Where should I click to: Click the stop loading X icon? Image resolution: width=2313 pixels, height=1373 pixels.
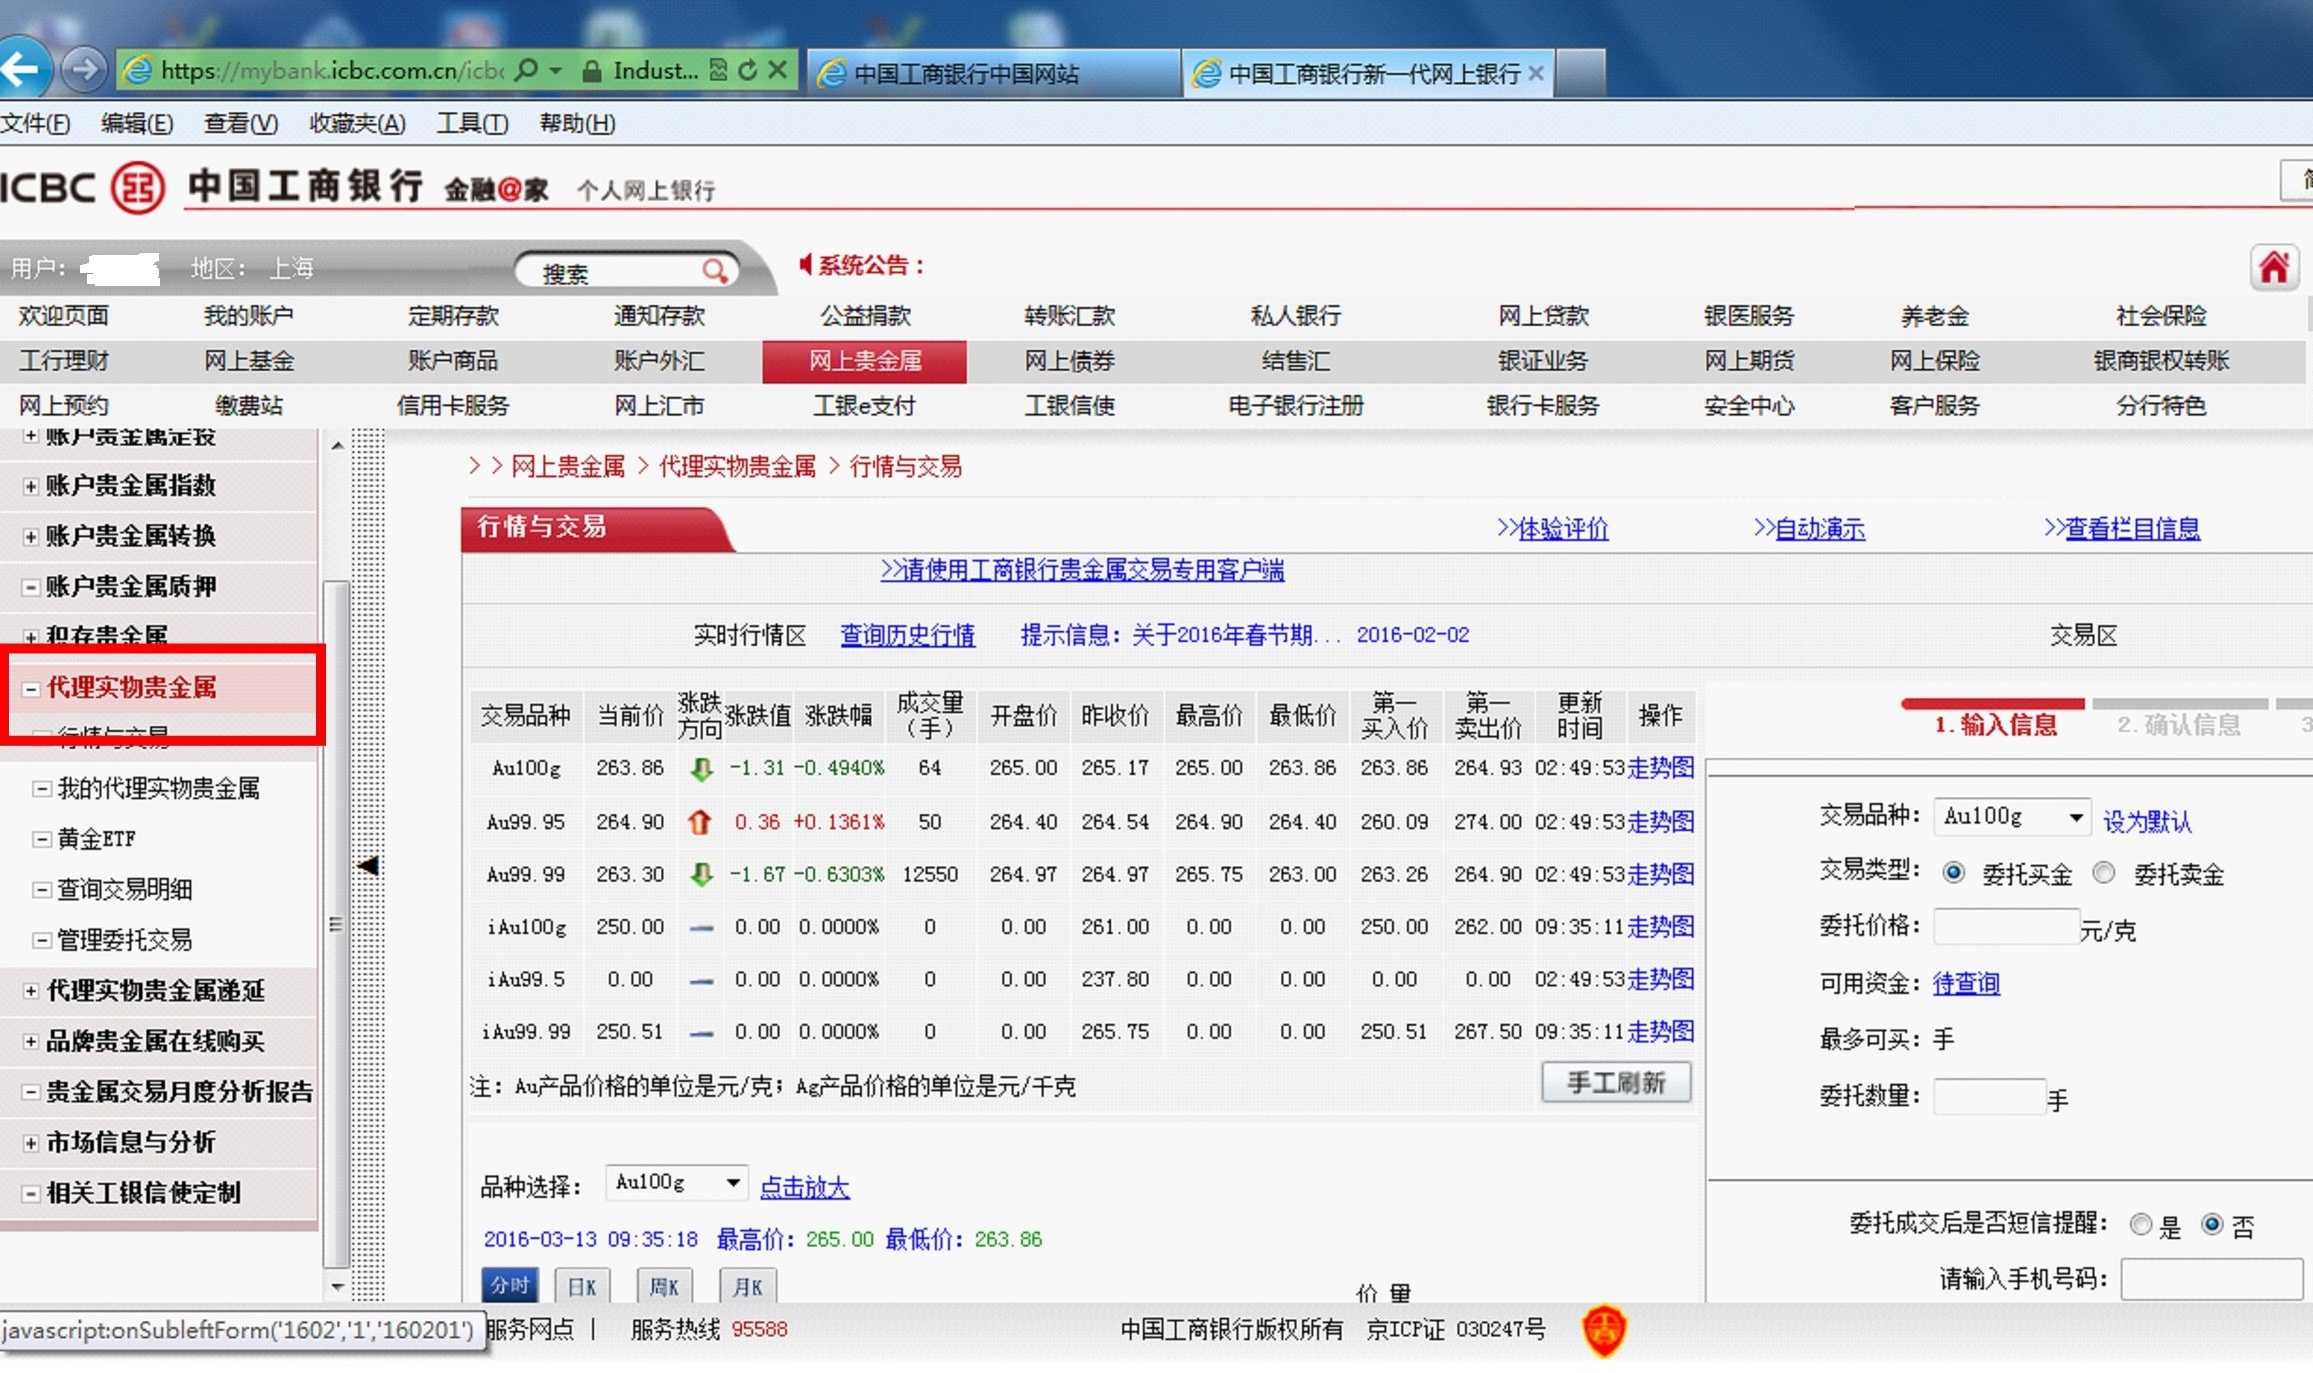coord(778,70)
